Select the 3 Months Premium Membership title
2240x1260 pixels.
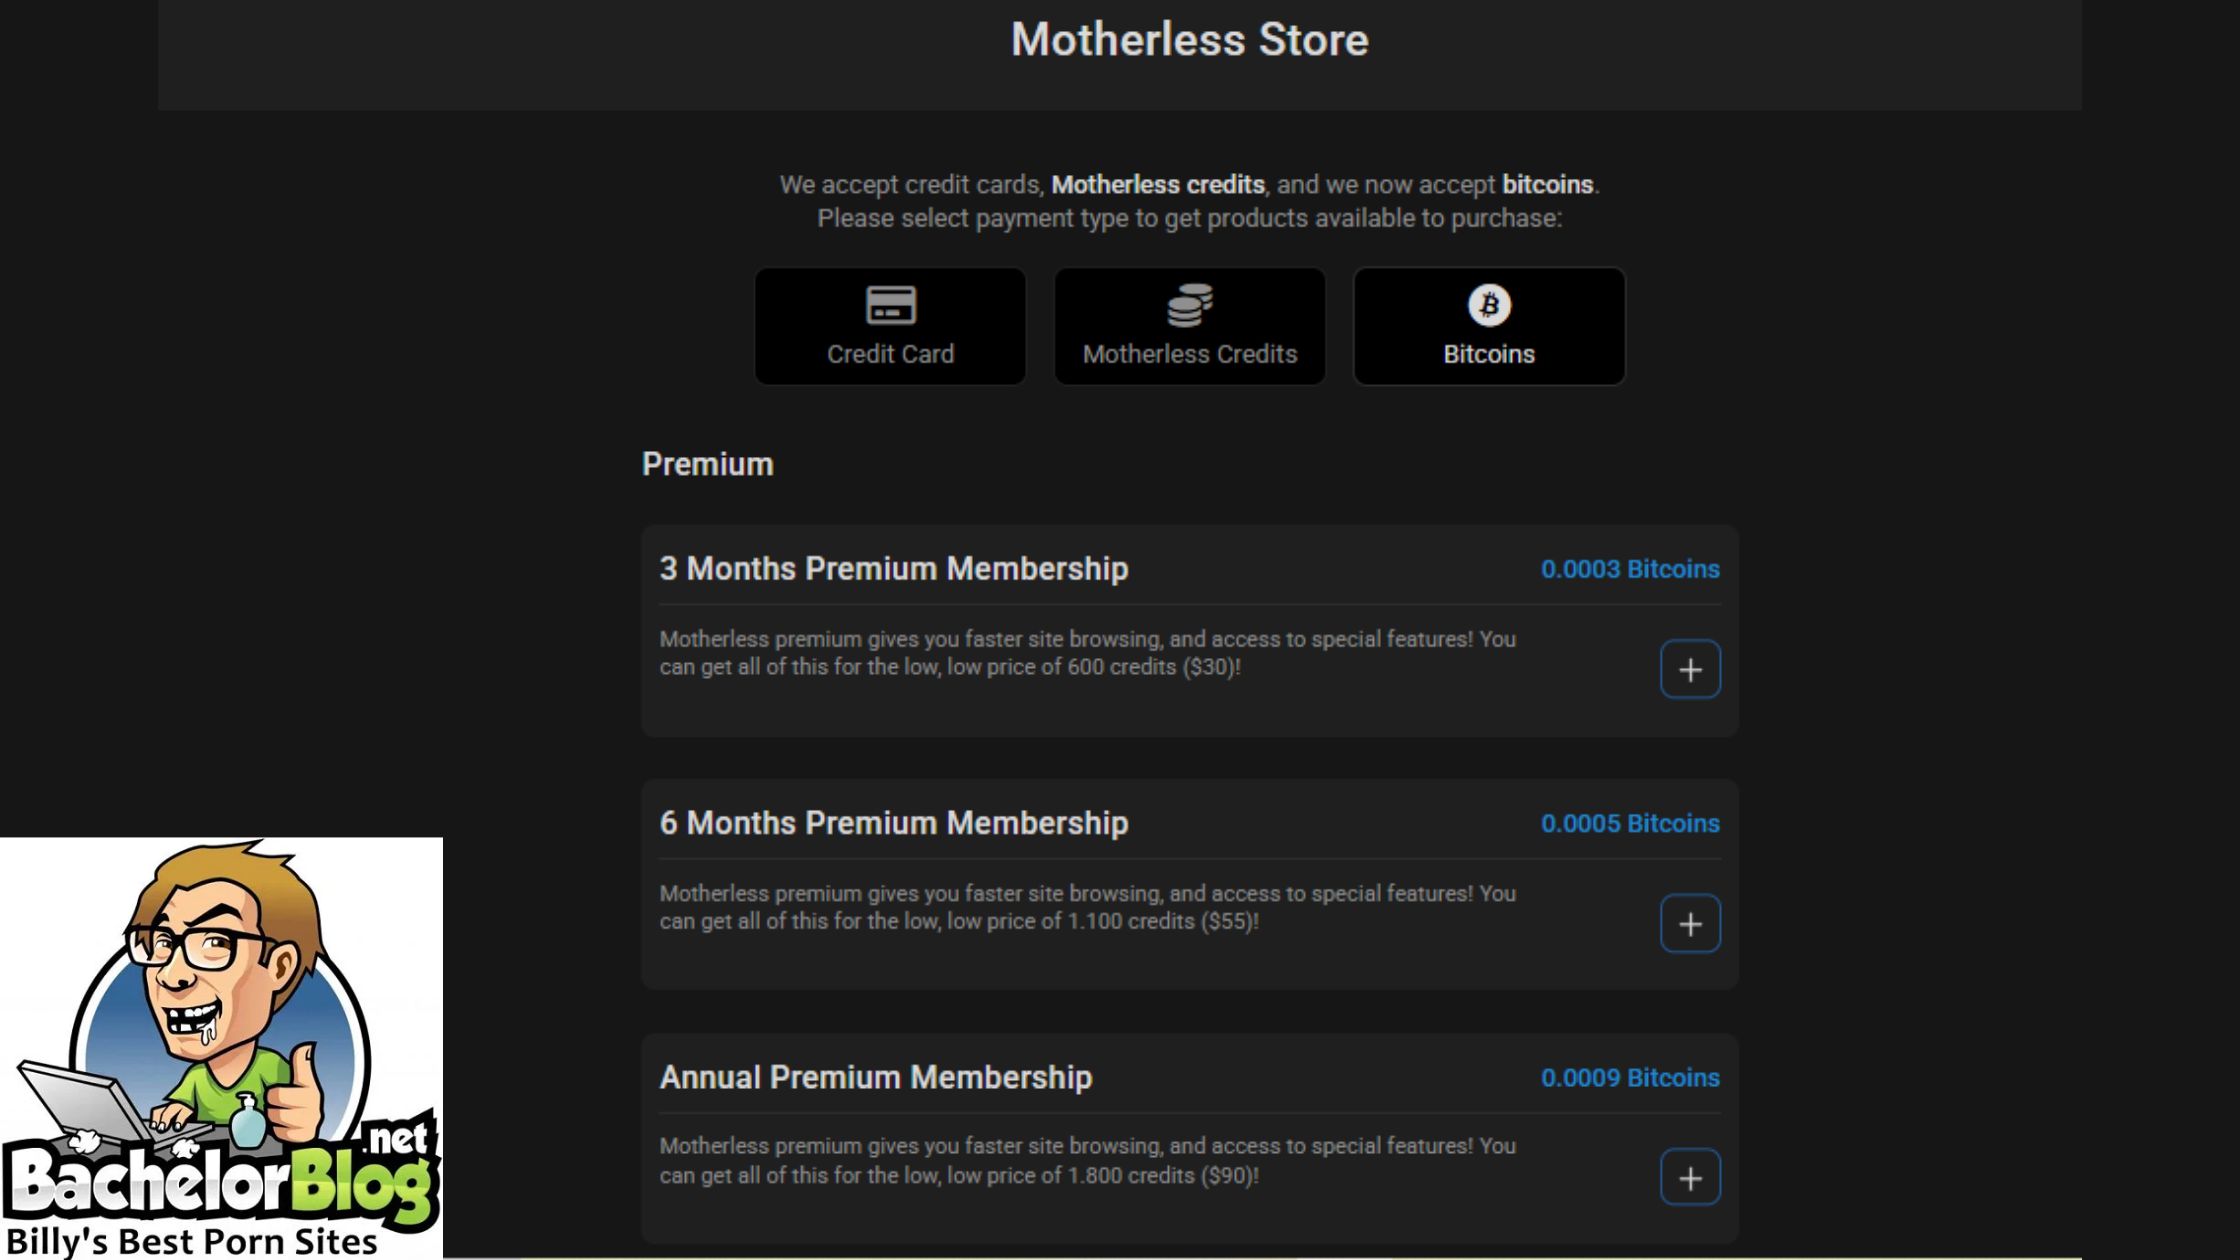click(x=893, y=569)
